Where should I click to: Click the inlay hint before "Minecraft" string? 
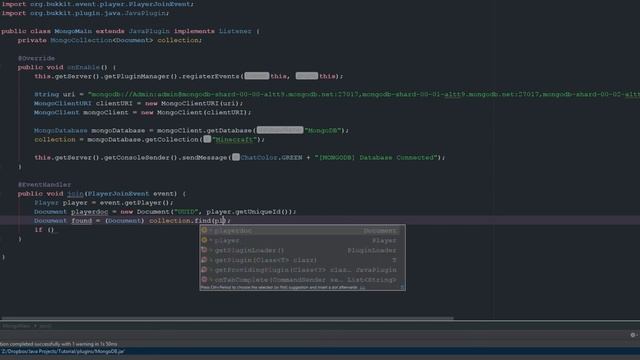[x=207, y=139]
